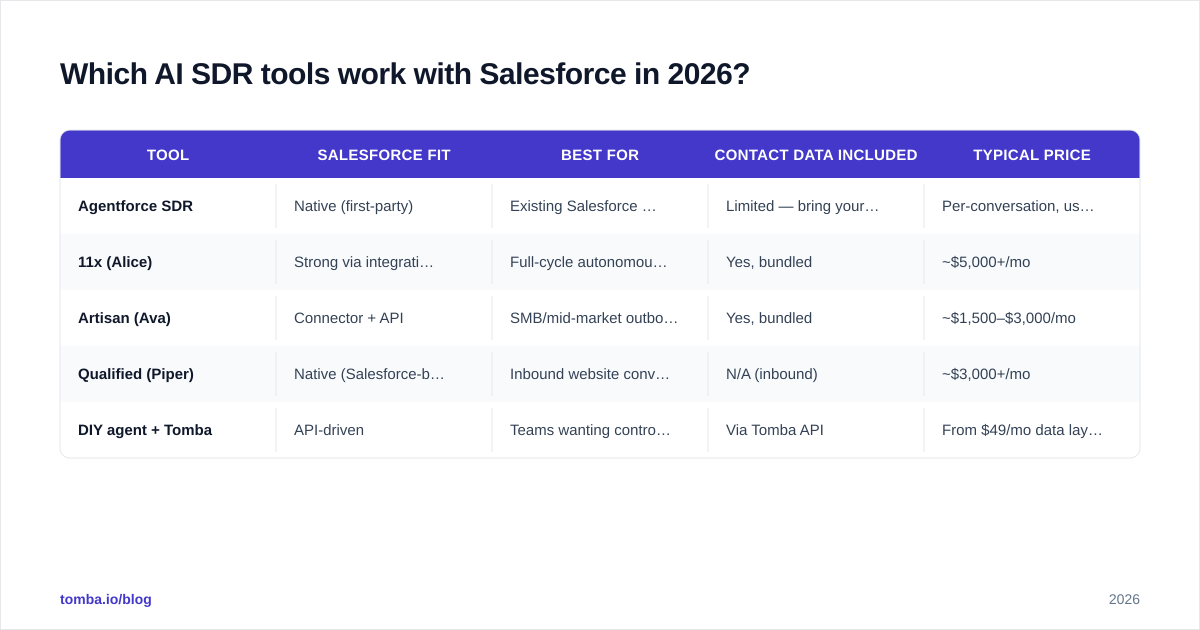Click the TOOL column header

tap(168, 155)
